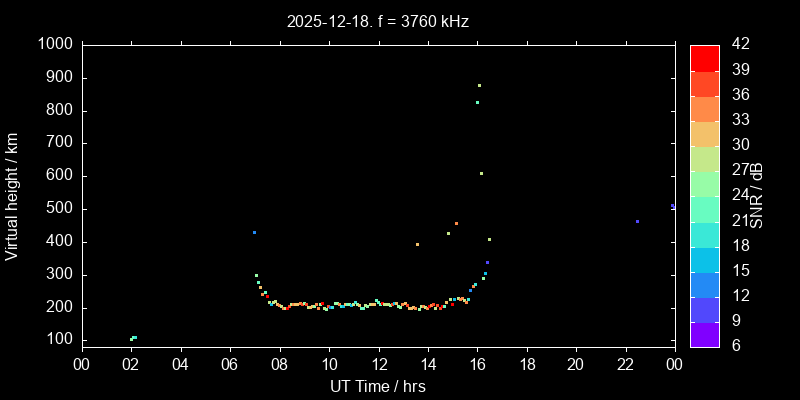The width and height of the screenshot is (800, 400).
Task: Pick the yellow-green 27–30 dB colorbar band
Action: [705, 158]
